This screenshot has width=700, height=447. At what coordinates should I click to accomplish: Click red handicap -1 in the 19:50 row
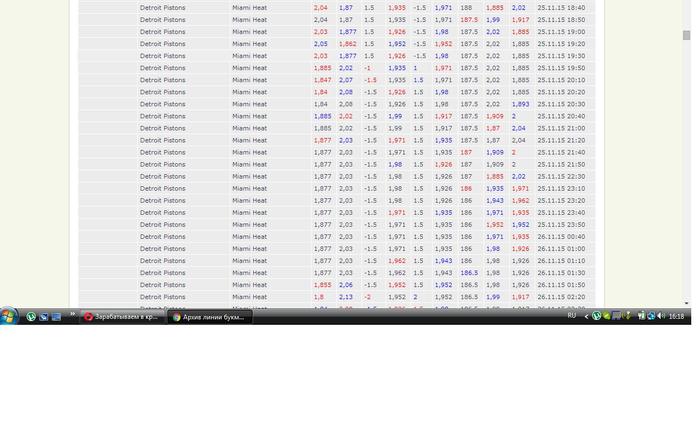click(x=367, y=68)
